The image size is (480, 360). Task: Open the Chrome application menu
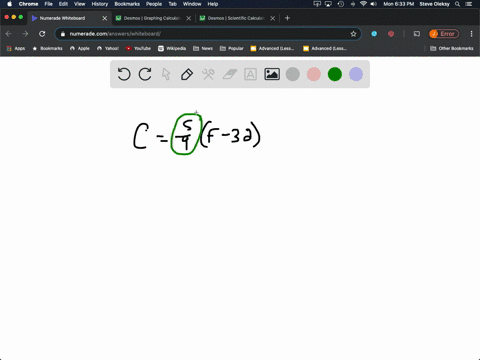29,4
